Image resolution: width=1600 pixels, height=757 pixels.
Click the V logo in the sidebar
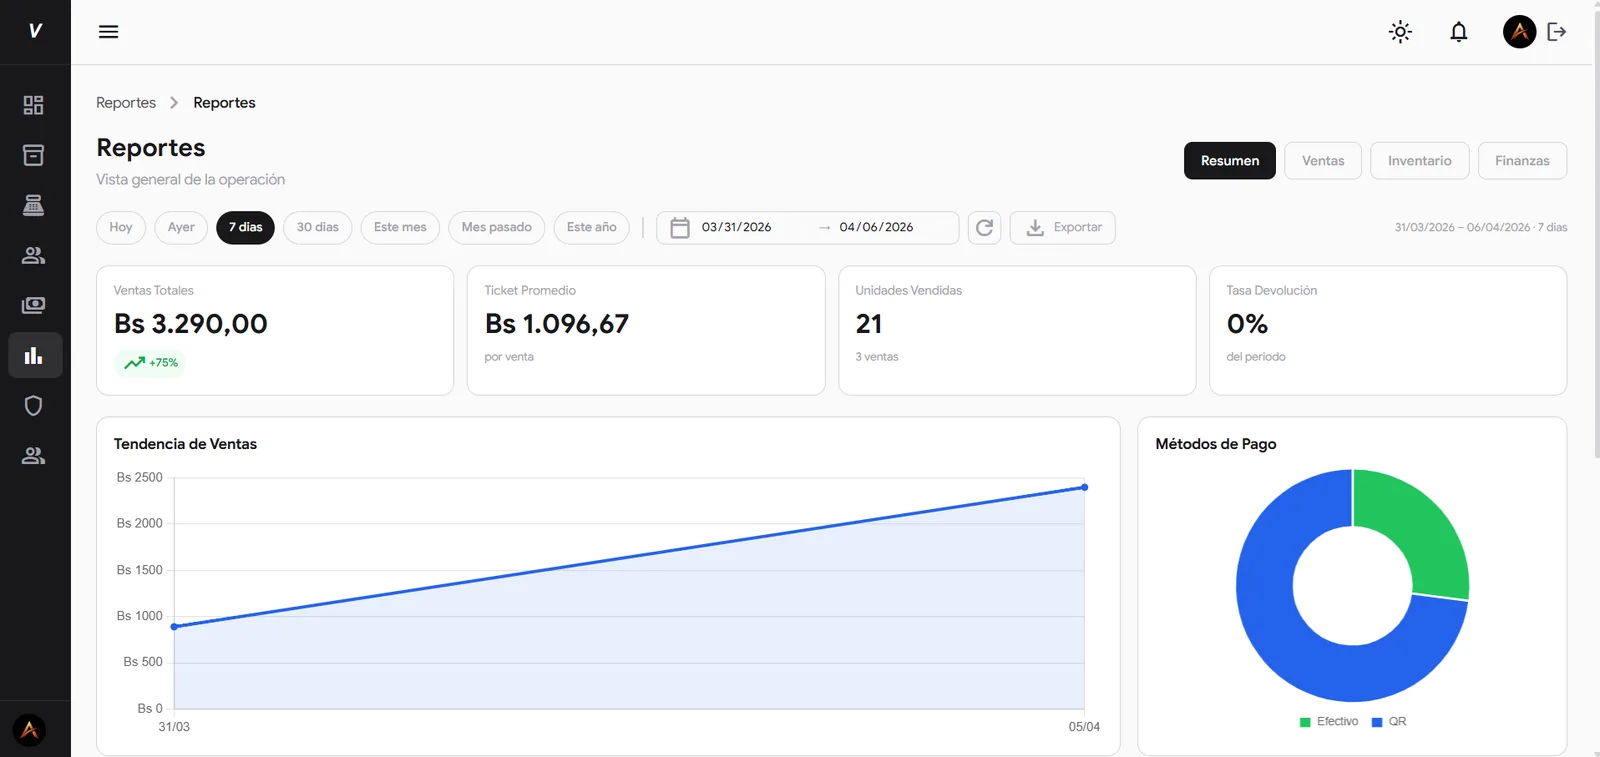(x=35, y=31)
